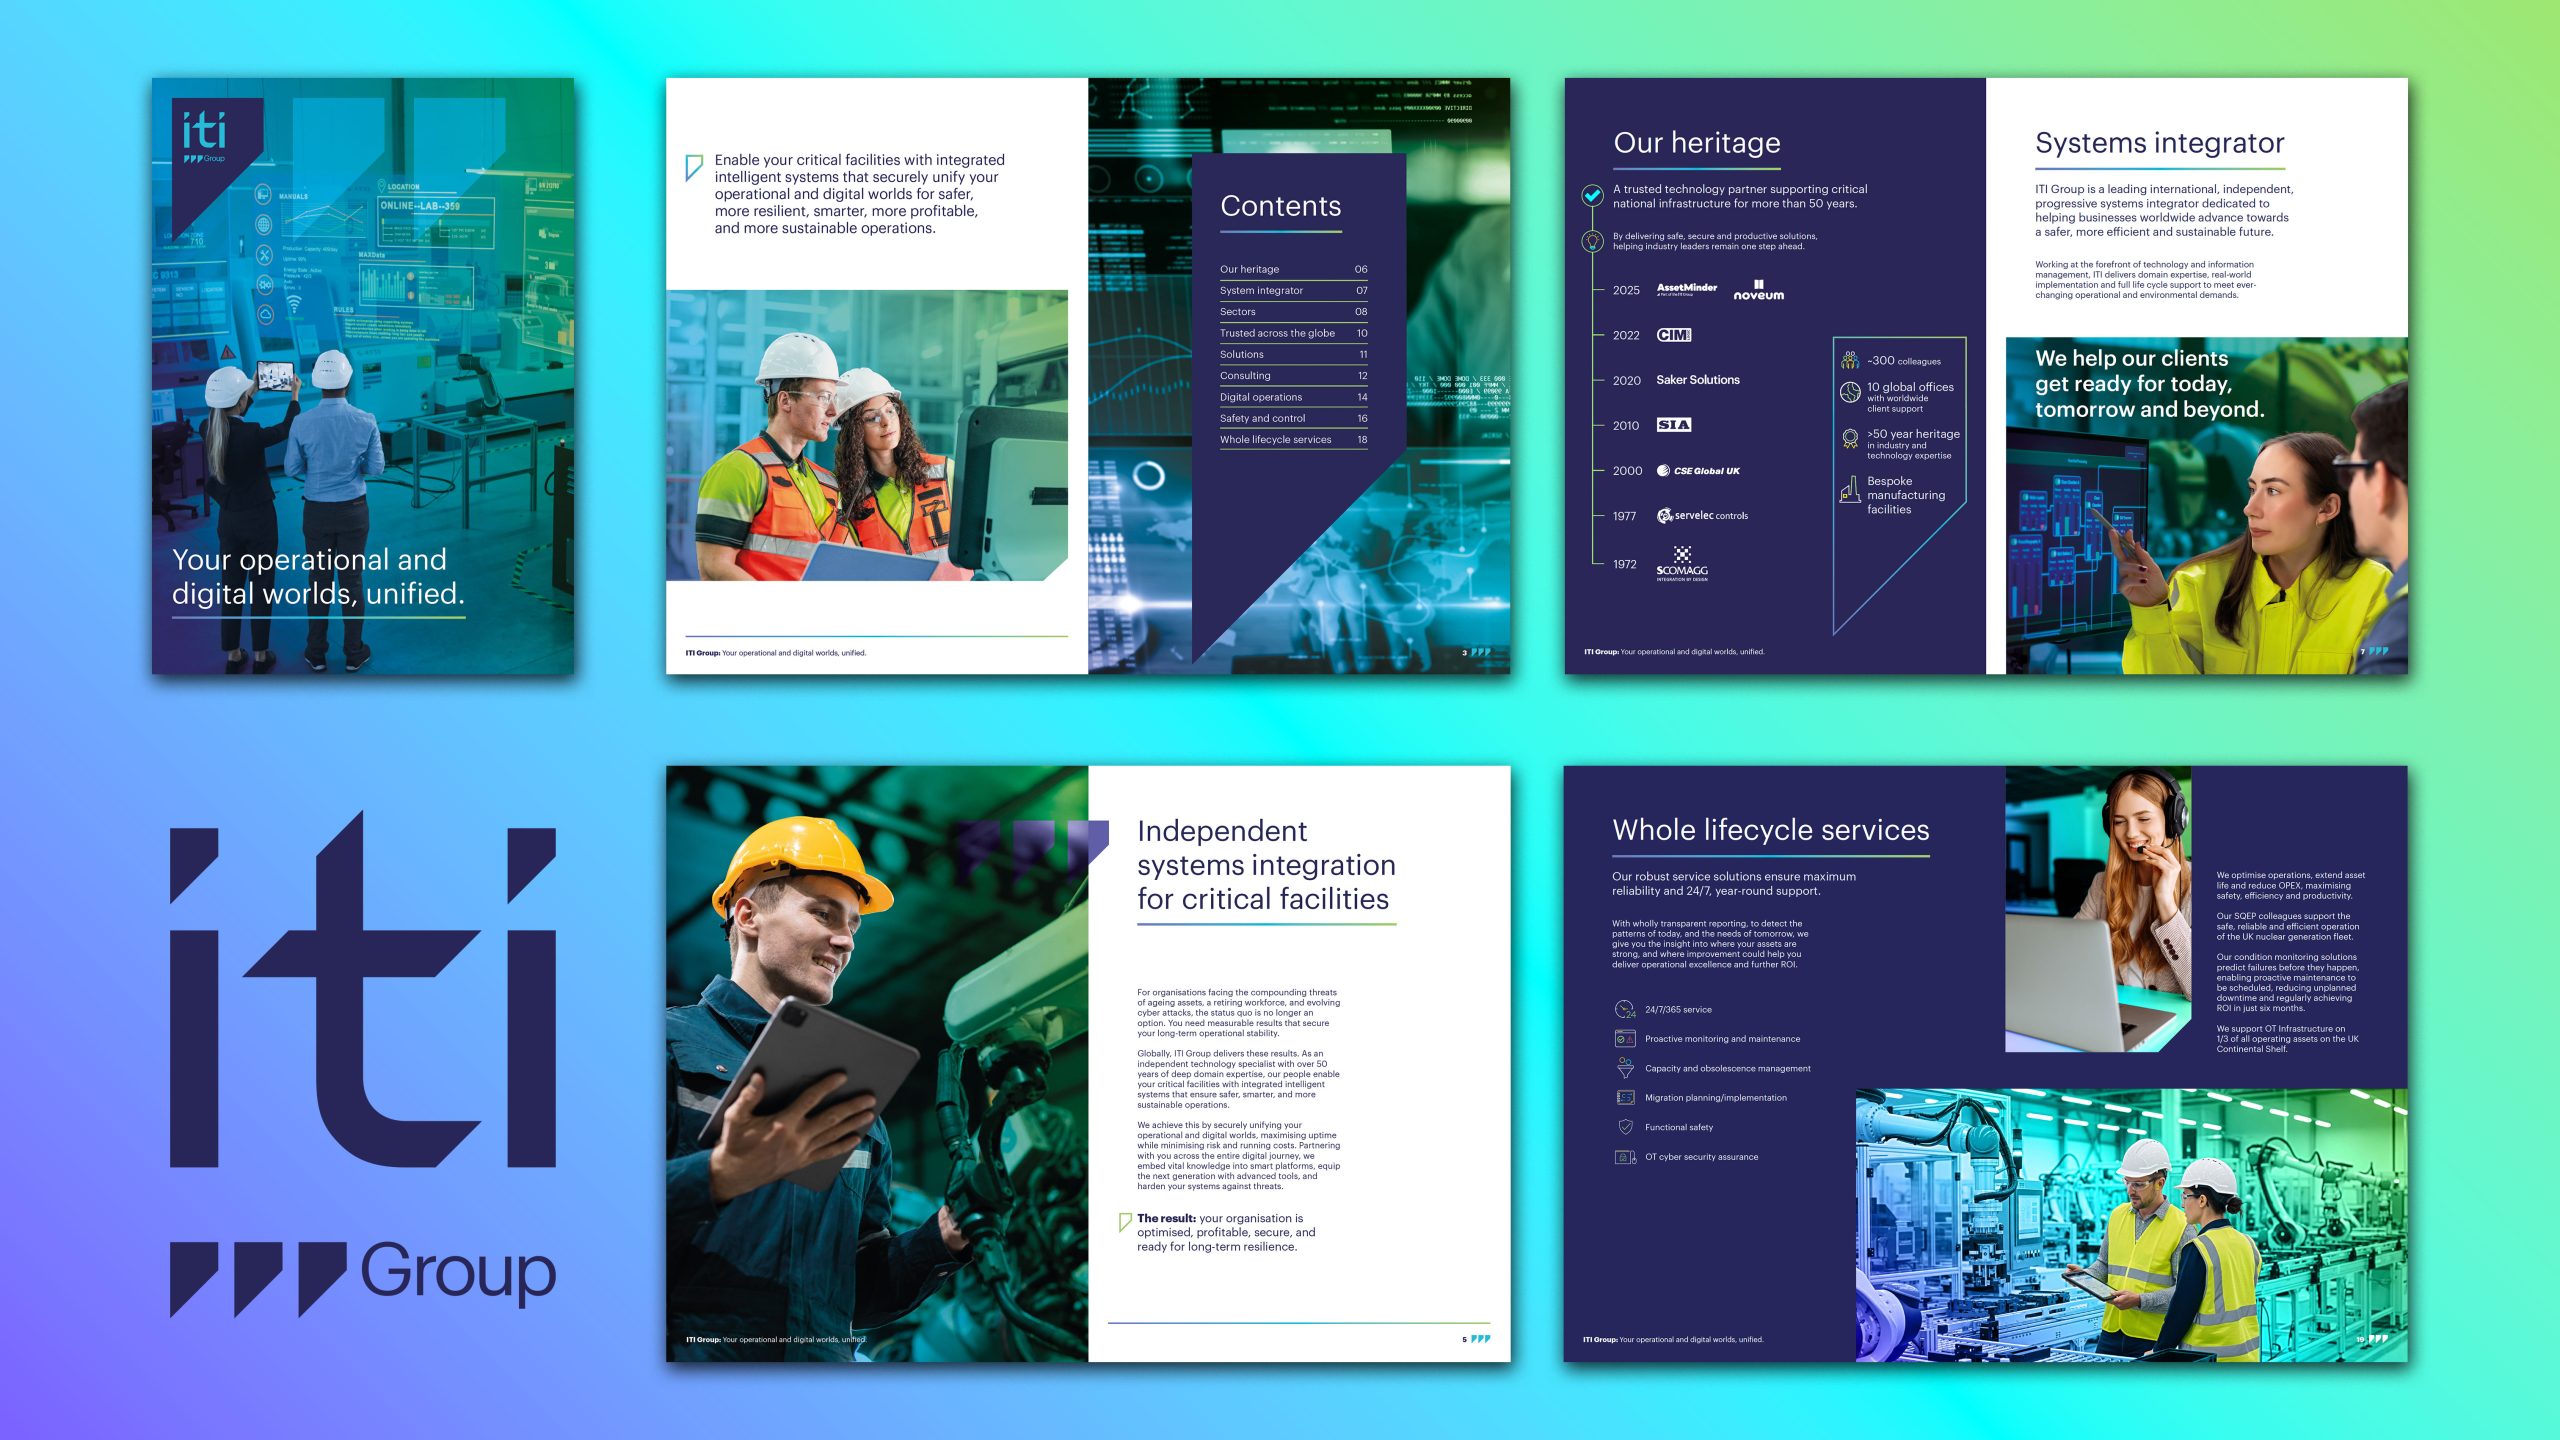Click 'Our robust service solutions ensure maximum reliability' text
Viewport: 2560px width, 1440px height.
(x=1734, y=884)
